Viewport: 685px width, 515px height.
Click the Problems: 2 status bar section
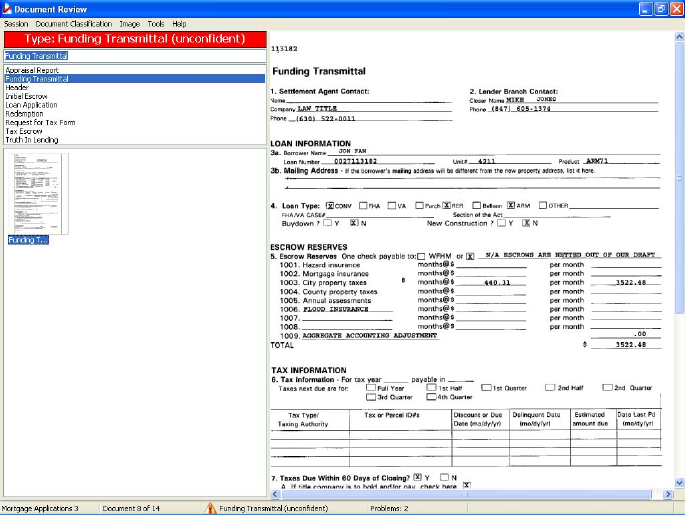coord(390,508)
